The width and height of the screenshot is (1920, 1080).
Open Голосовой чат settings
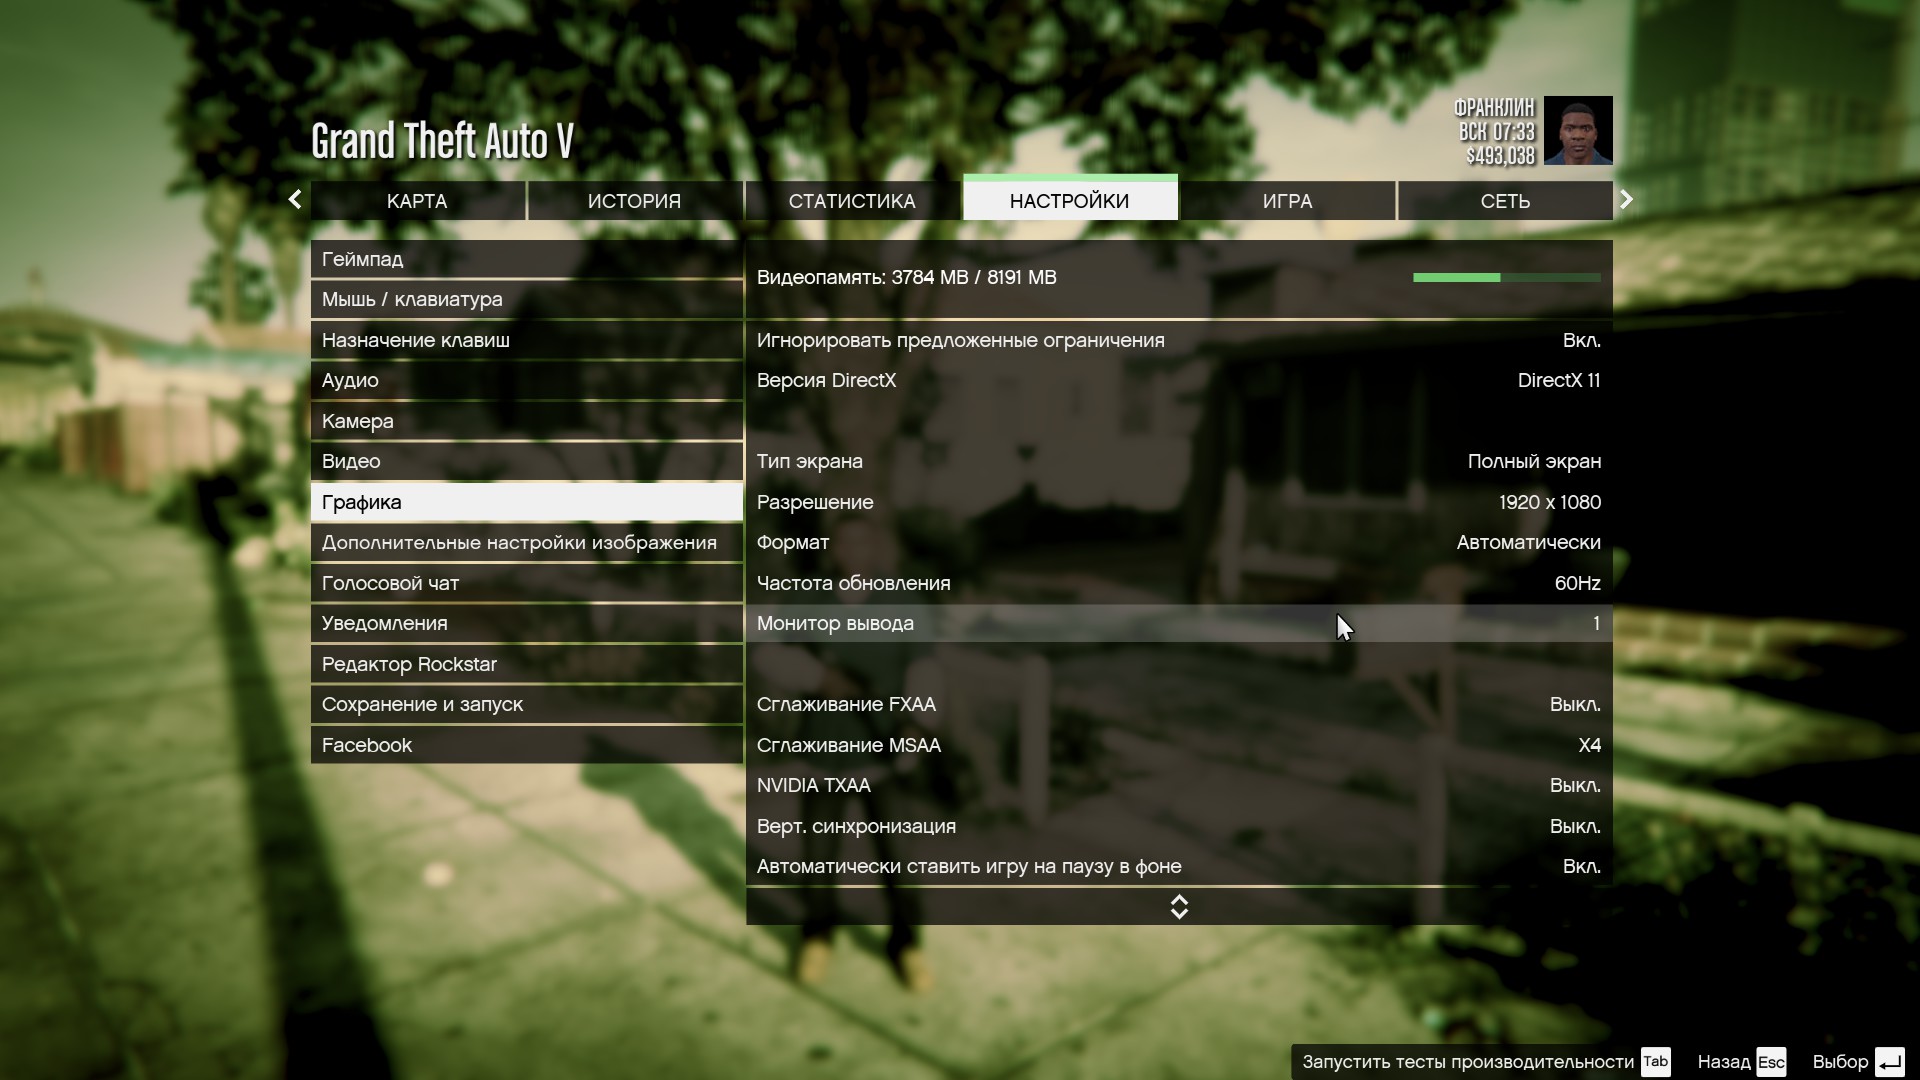click(527, 583)
